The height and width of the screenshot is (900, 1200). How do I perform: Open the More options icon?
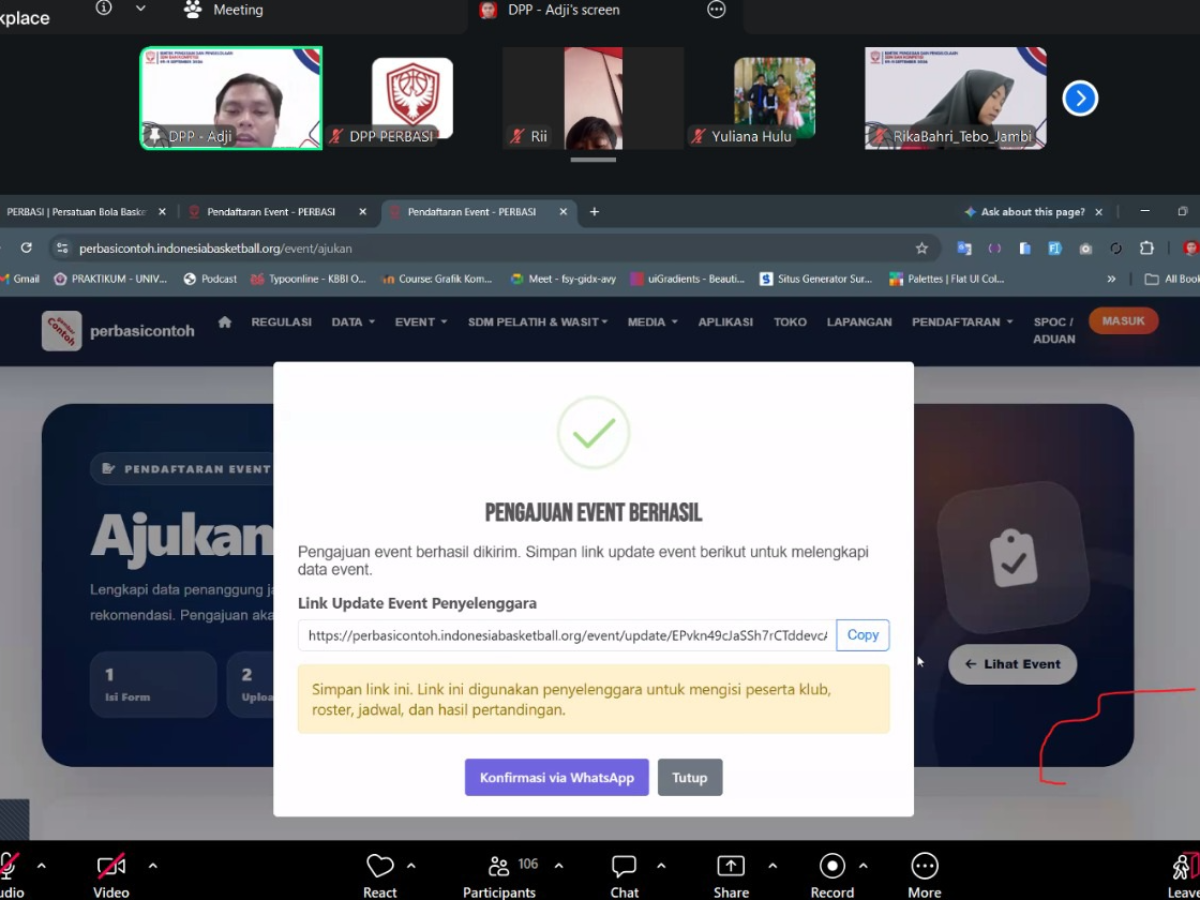click(924, 866)
